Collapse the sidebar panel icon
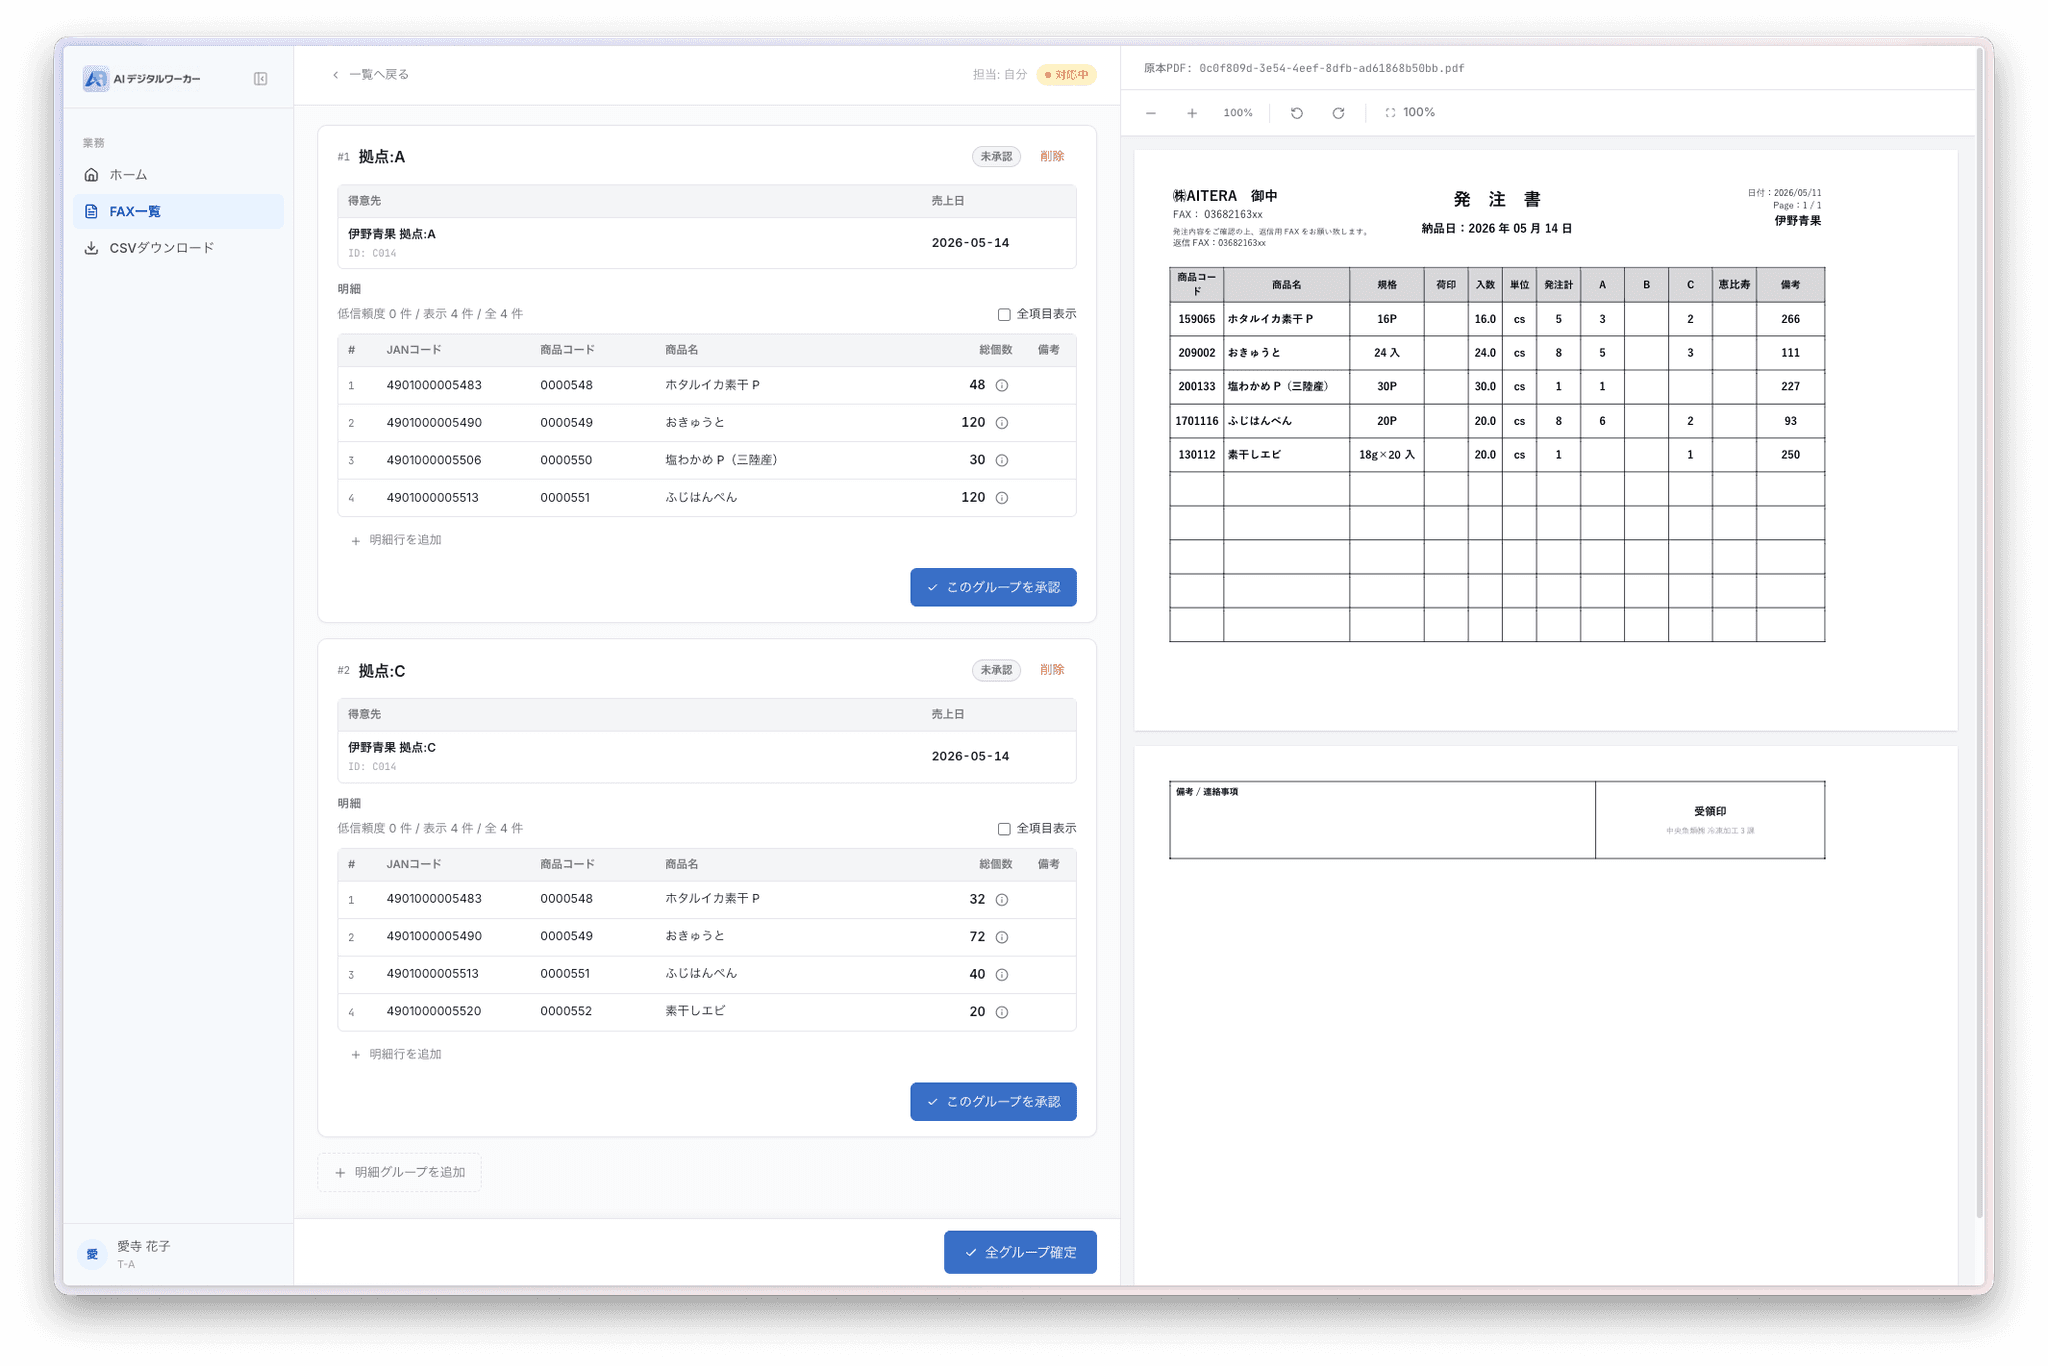2048x1366 pixels. coord(260,79)
